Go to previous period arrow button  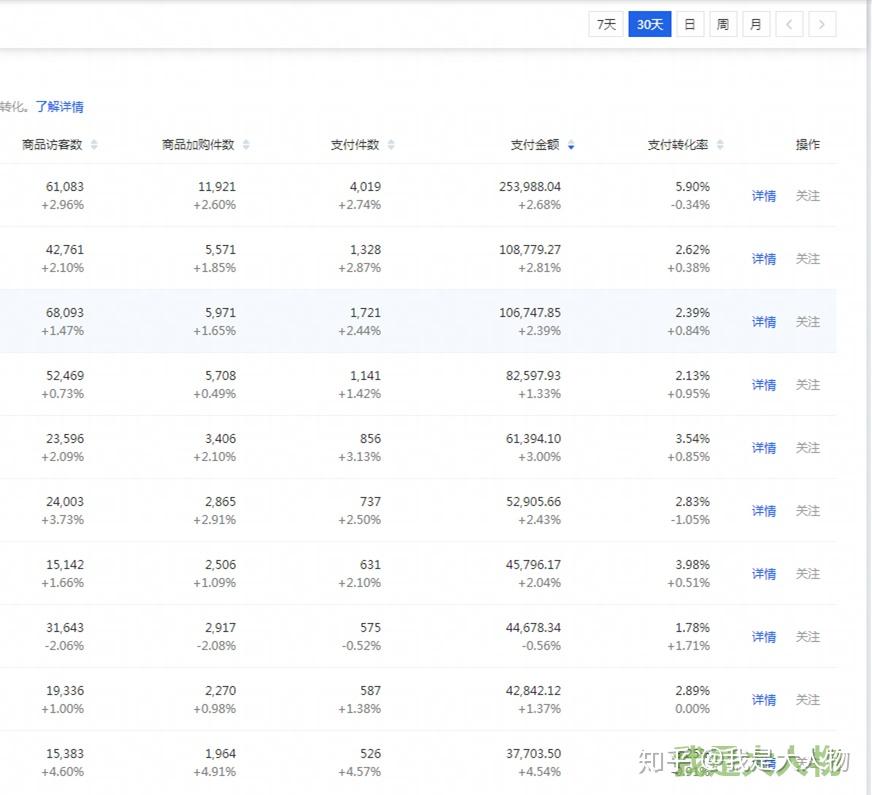pos(789,24)
